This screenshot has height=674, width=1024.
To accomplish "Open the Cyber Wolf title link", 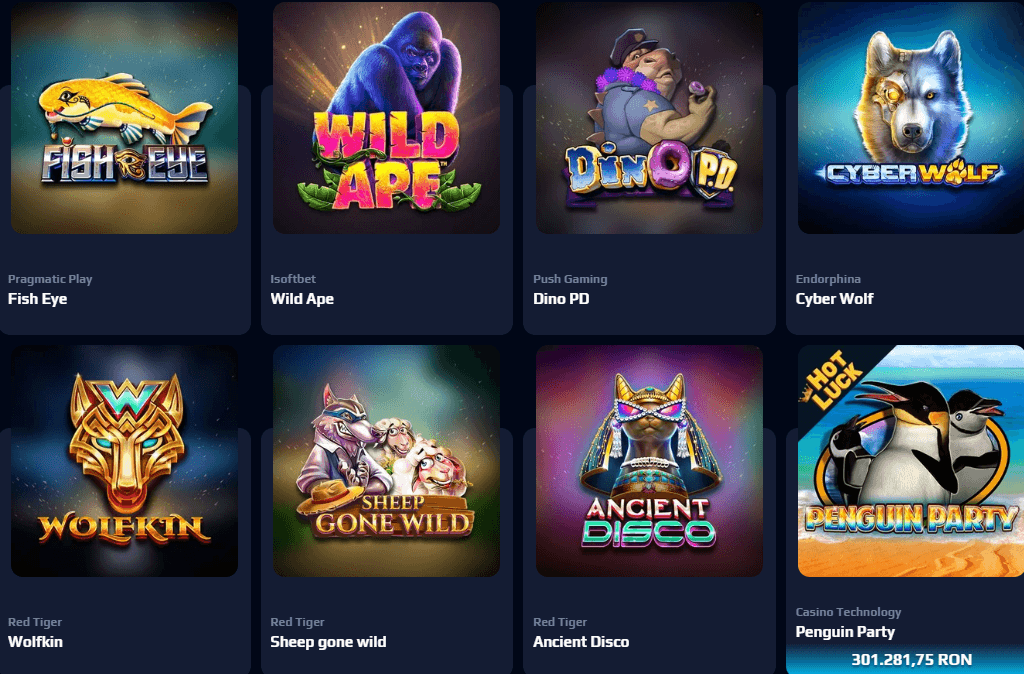I will tap(834, 299).
